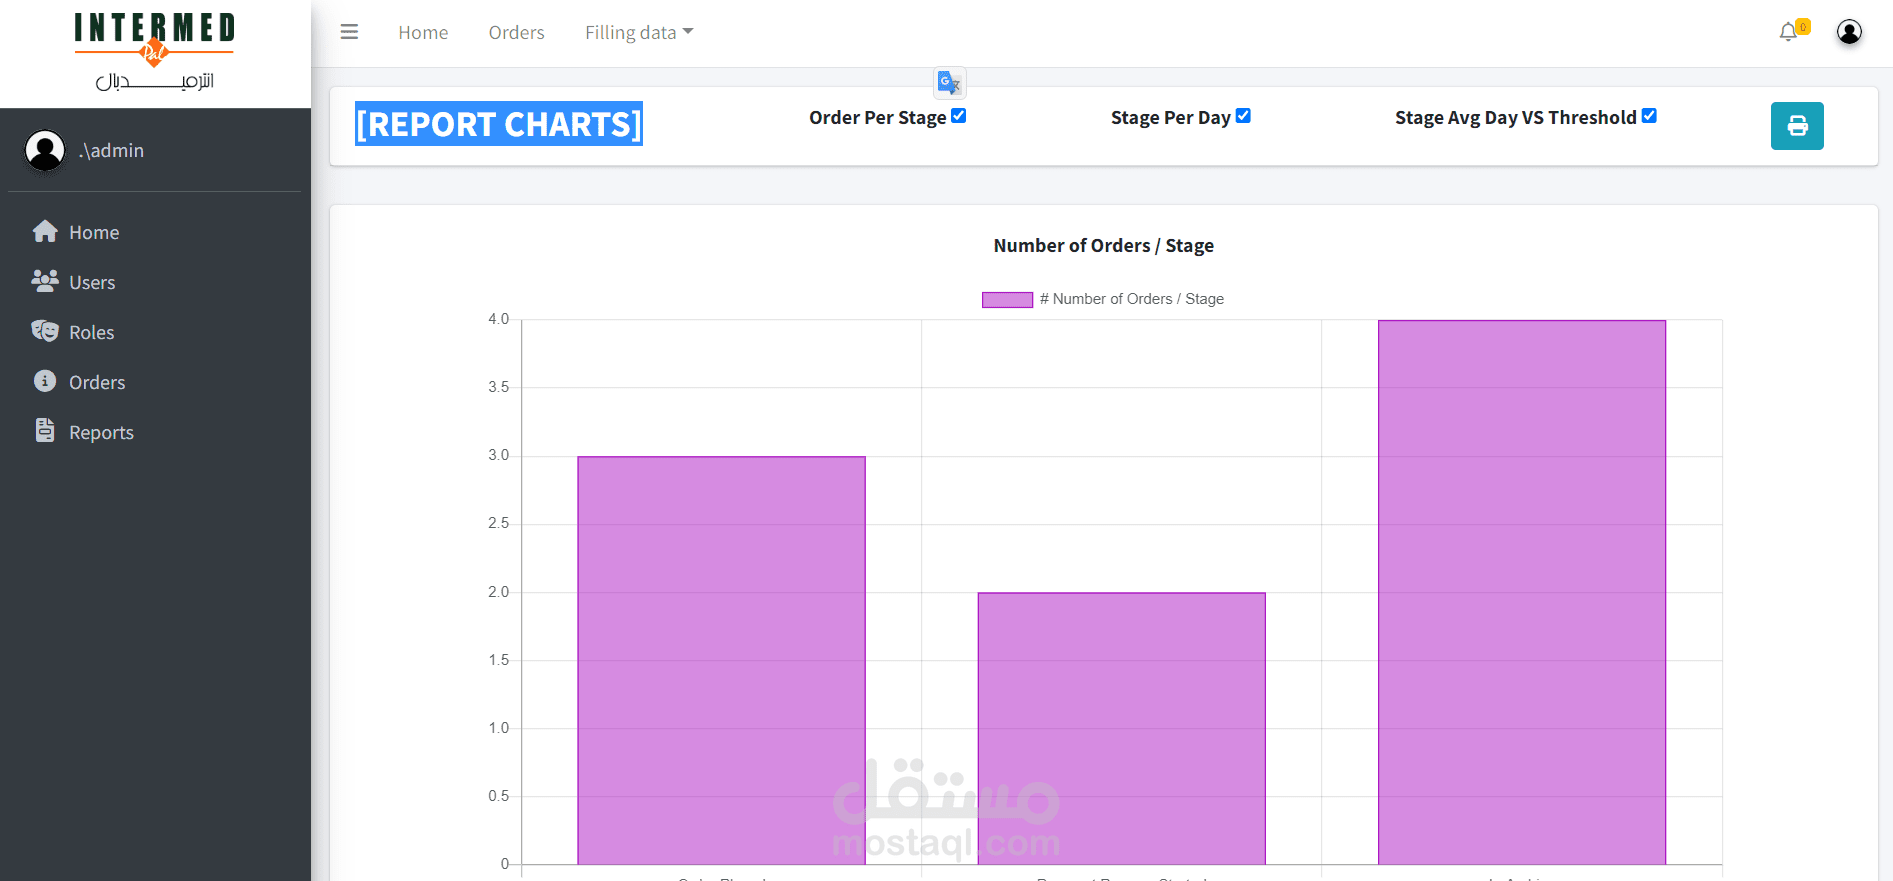Click the print report button
The height and width of the screenshot is (881, 1893).
coord(1796,126)
